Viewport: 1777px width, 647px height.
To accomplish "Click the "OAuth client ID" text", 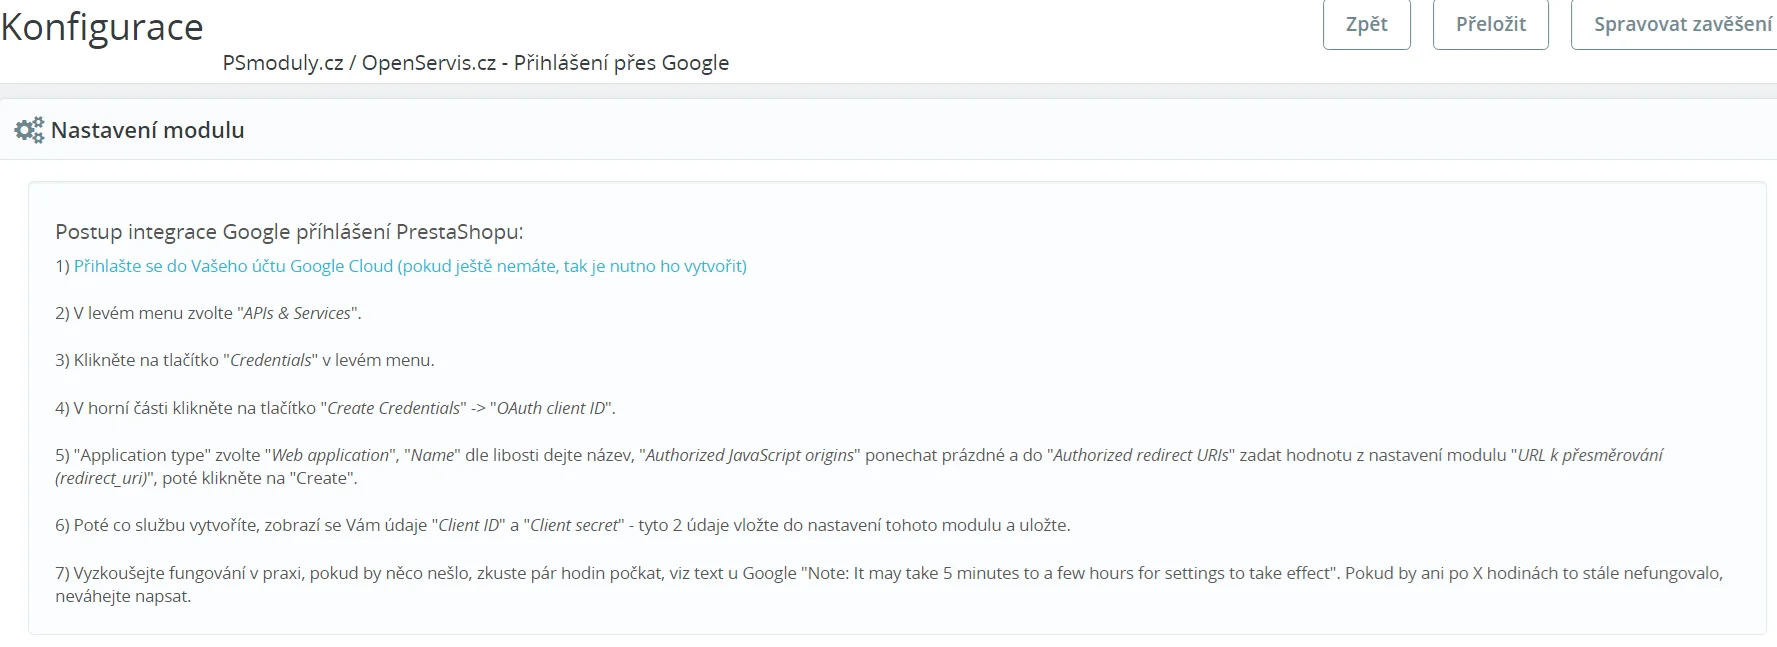I will click(x=551, y=408).
